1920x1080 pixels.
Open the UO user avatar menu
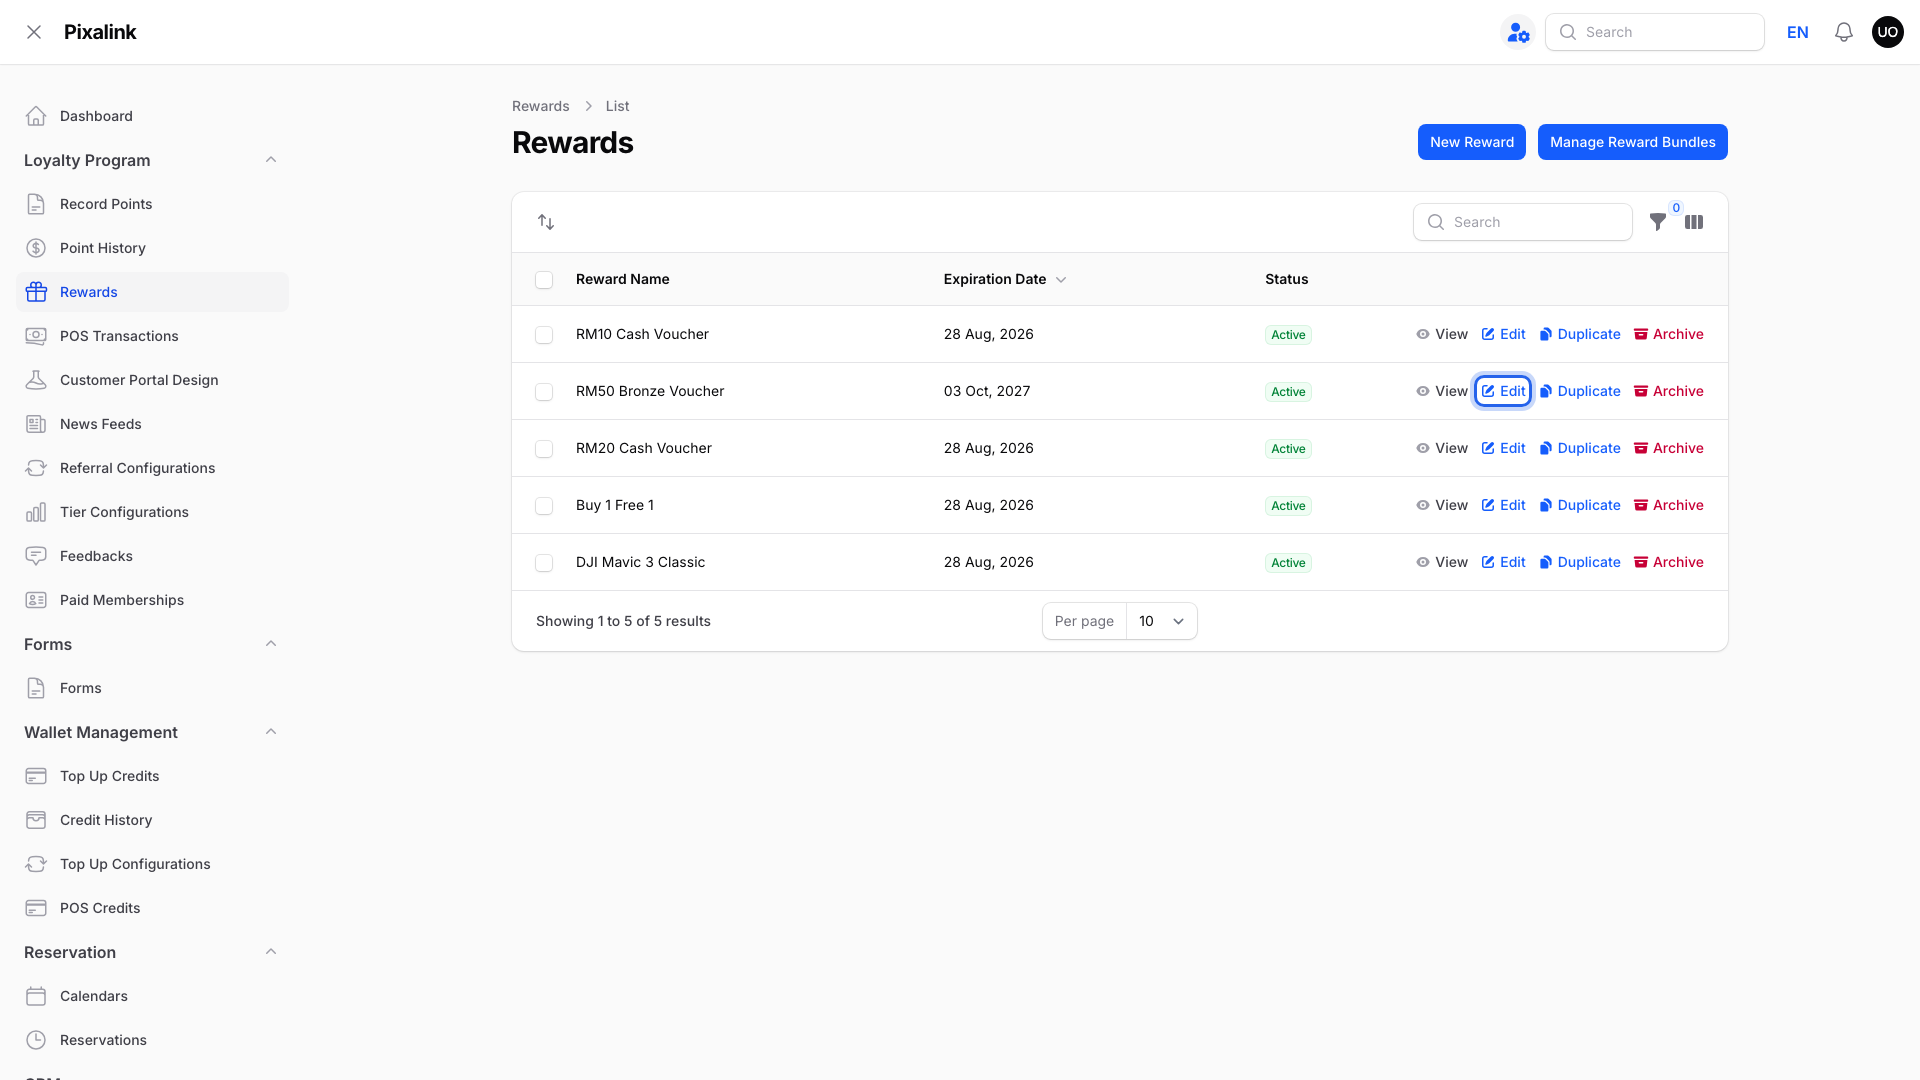(1888, 32)
